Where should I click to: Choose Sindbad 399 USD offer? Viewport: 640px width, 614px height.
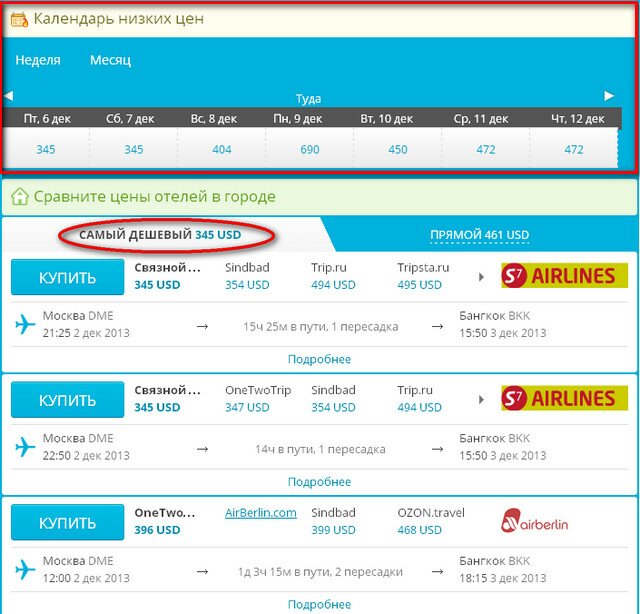coord(333,521)
